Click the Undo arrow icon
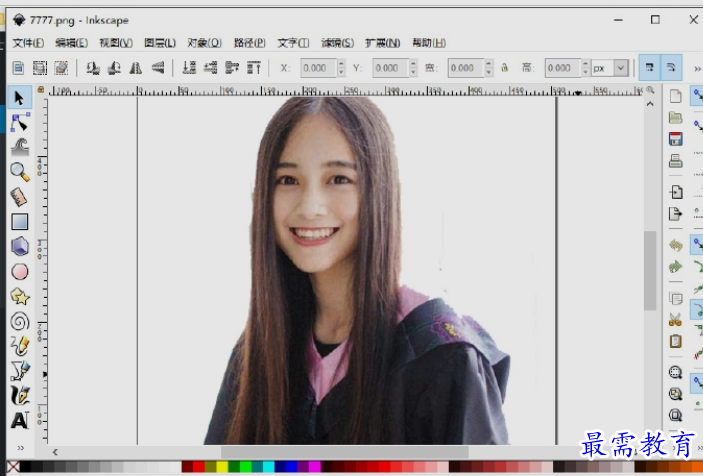The width and height of the screenshot is (703, 476). pos(676,245)
